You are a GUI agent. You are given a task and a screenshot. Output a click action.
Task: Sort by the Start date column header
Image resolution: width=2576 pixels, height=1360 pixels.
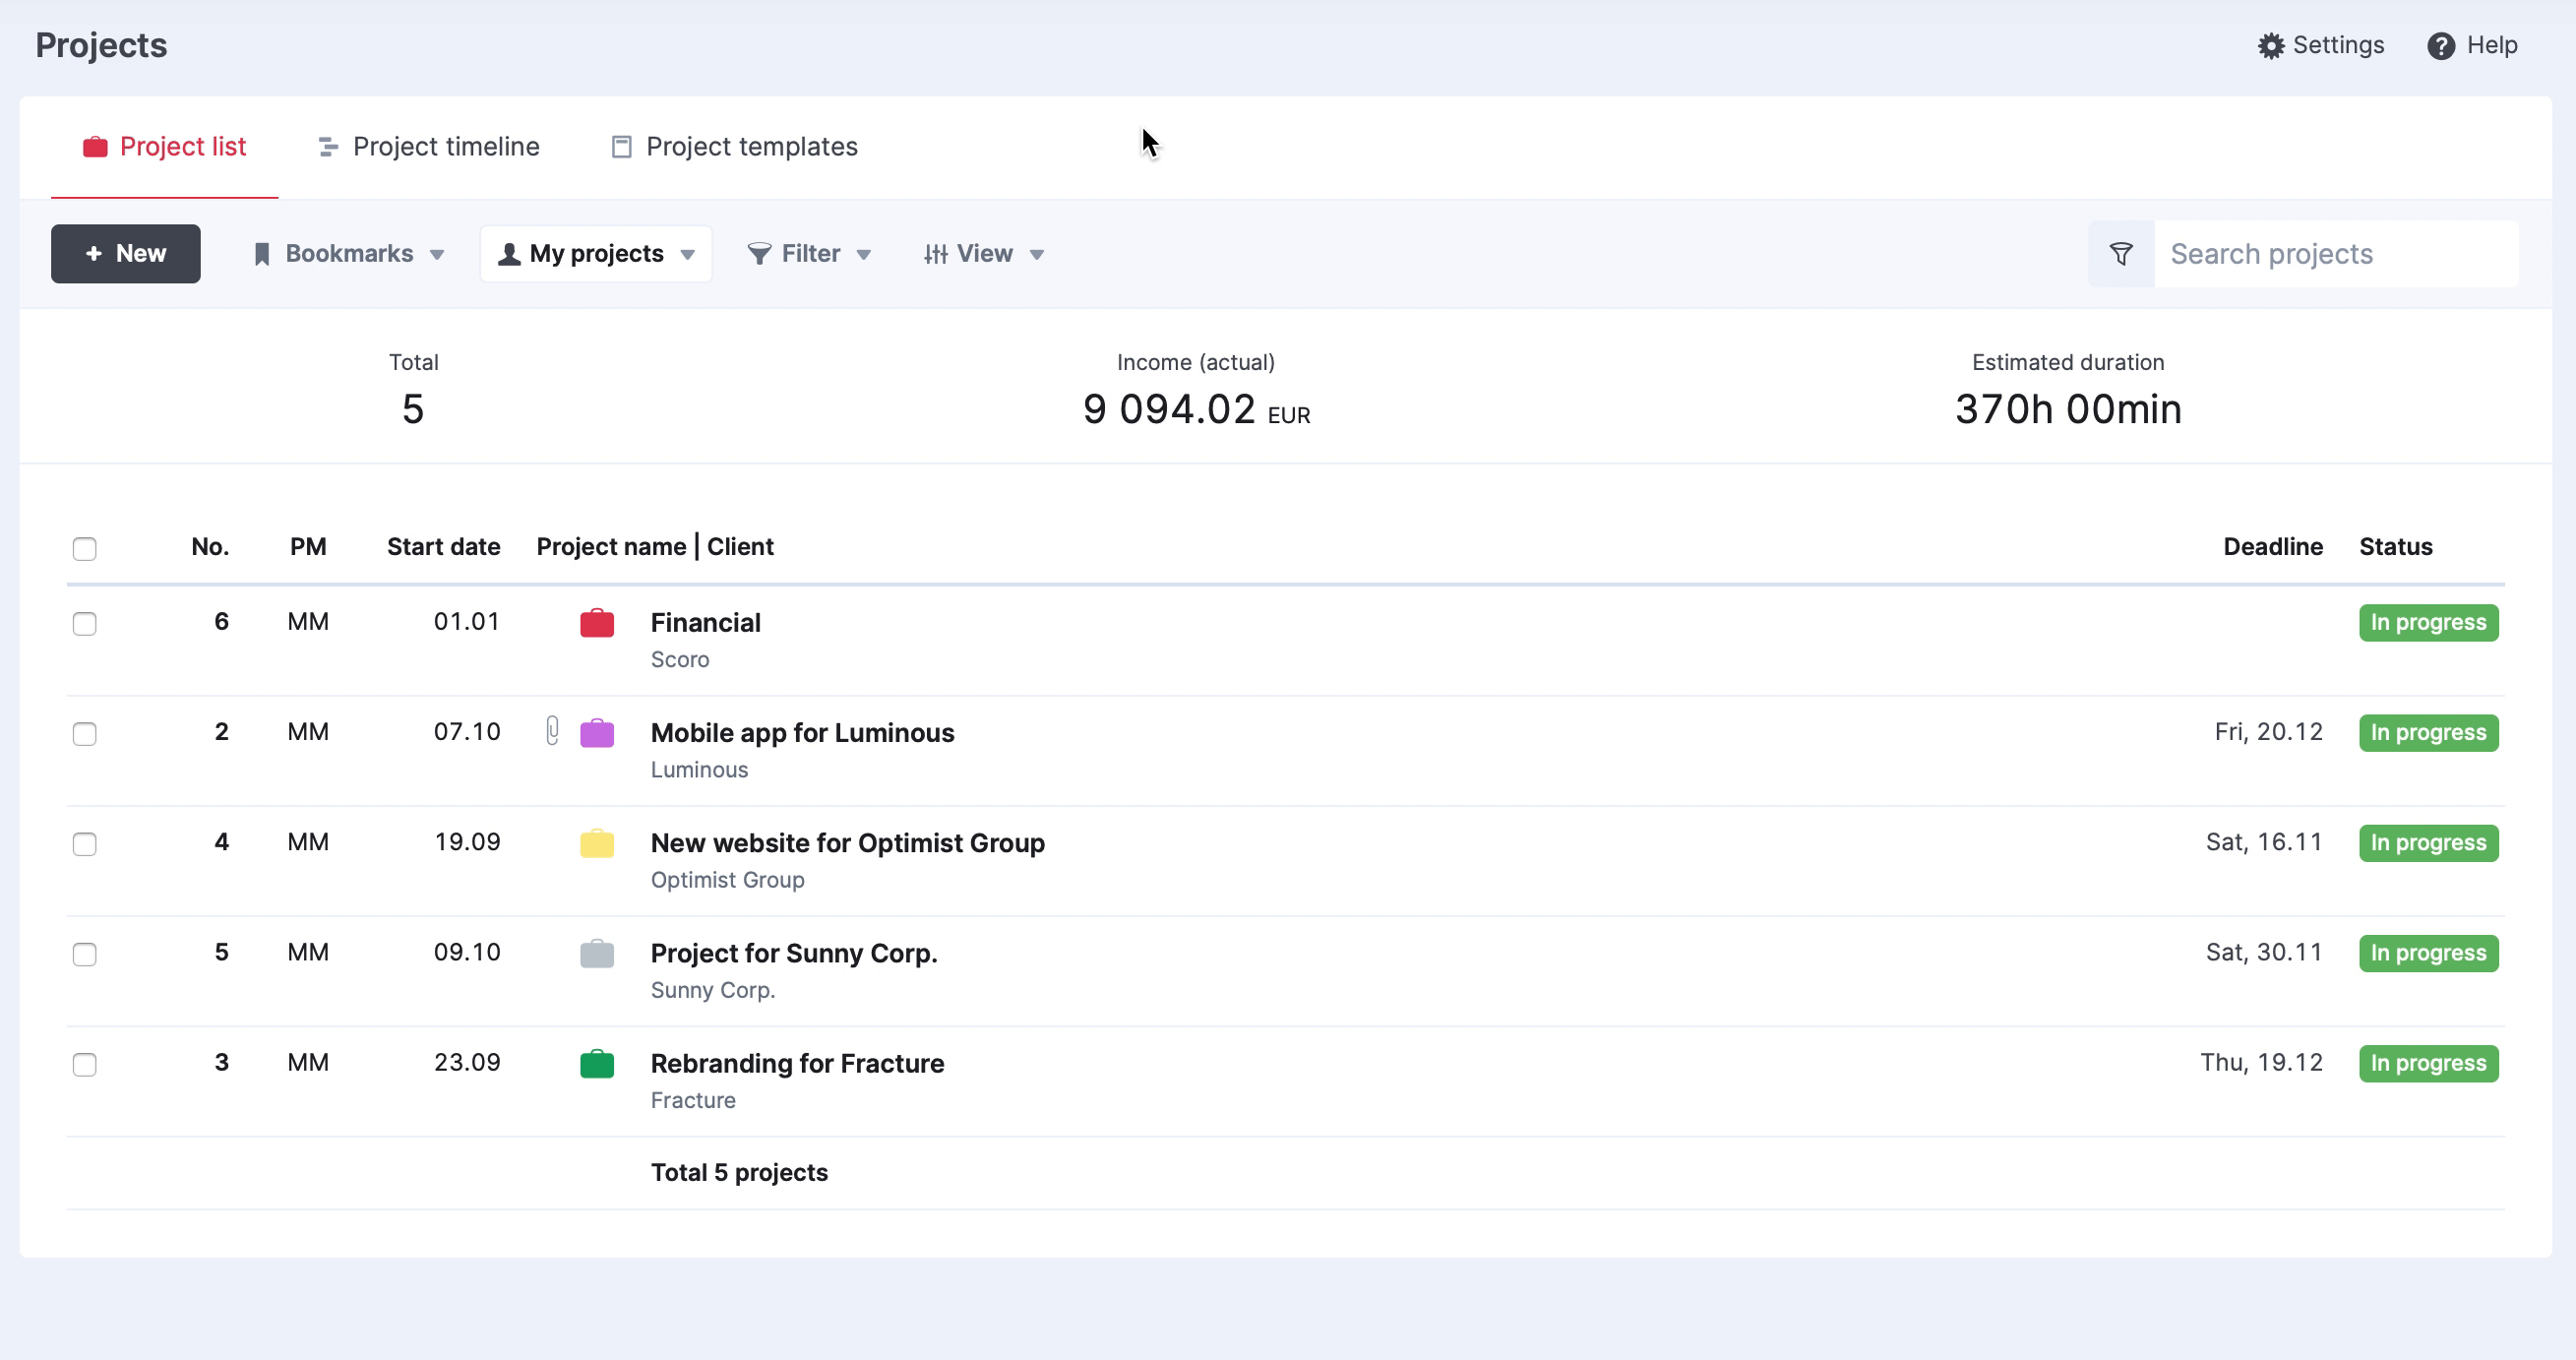pyautogui.click(x=444, y=547)
